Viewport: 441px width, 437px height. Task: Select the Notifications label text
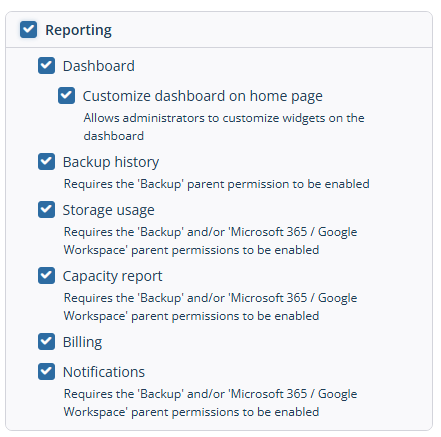click(x=104, y=372)
